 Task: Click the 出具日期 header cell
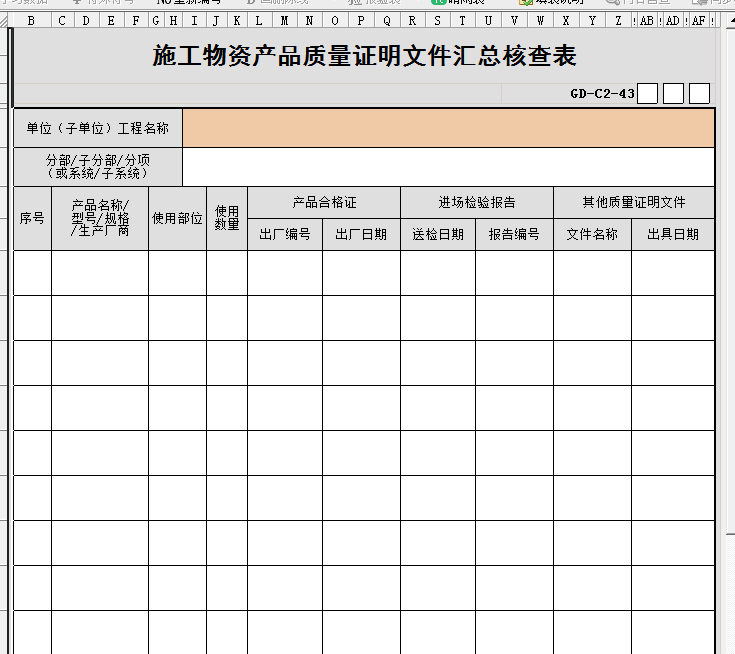pos(673,234)
